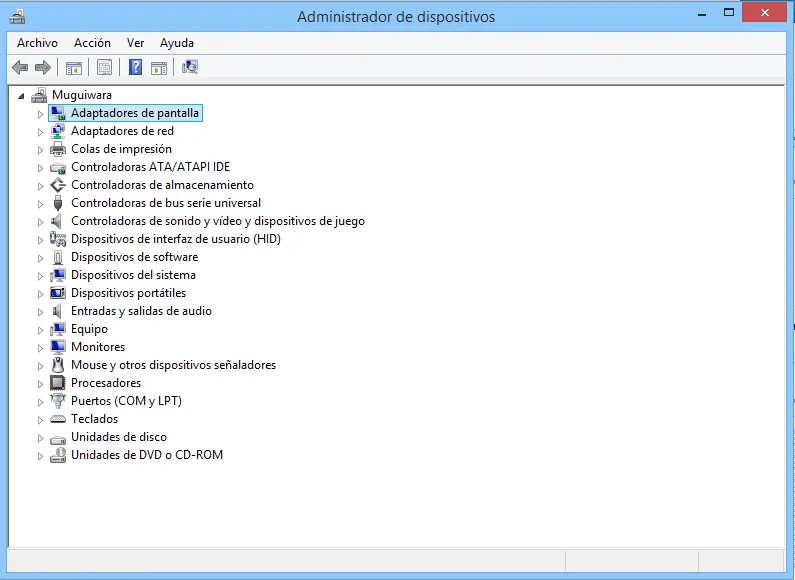Click the icon beside Dispositivos portátiles

[x=58, y=293]
